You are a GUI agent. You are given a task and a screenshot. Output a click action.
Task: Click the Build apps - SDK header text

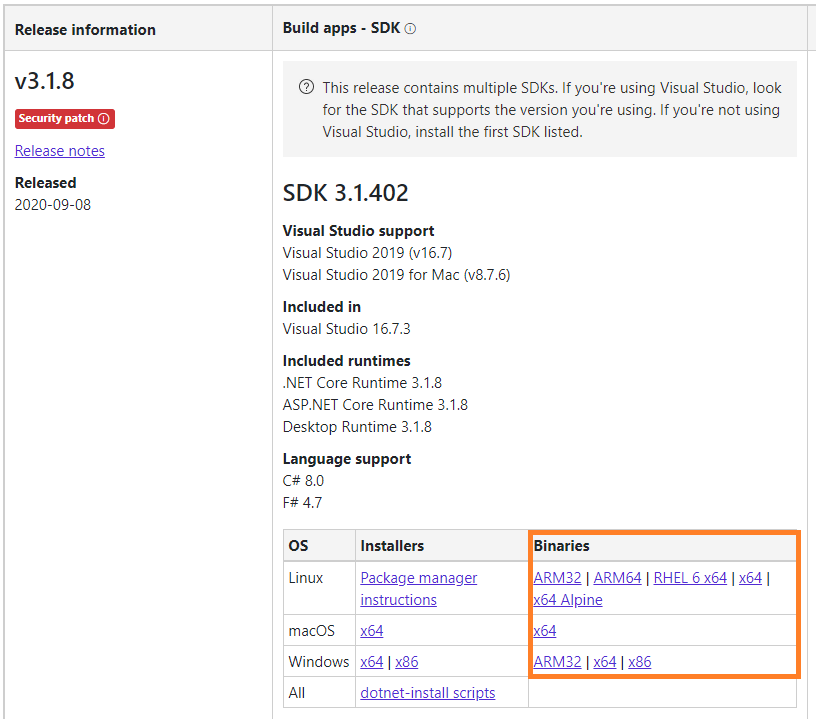click(x=341, y=28)
